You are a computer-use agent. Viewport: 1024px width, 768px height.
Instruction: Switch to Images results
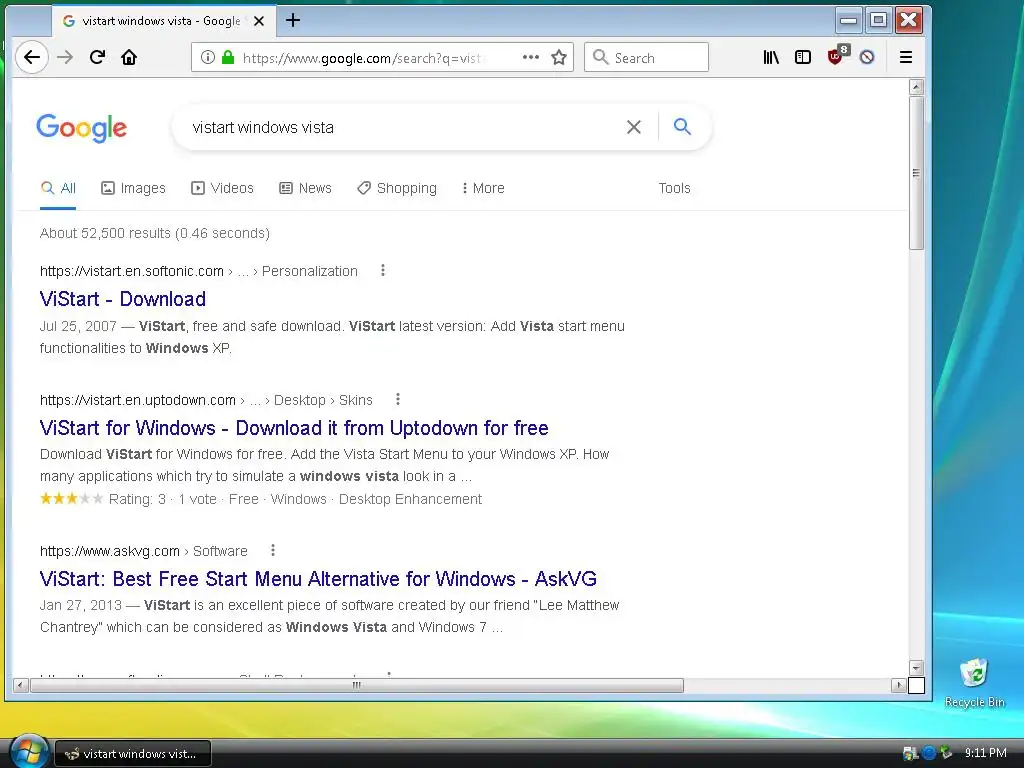pyautogui.click(x=133, y=188)
